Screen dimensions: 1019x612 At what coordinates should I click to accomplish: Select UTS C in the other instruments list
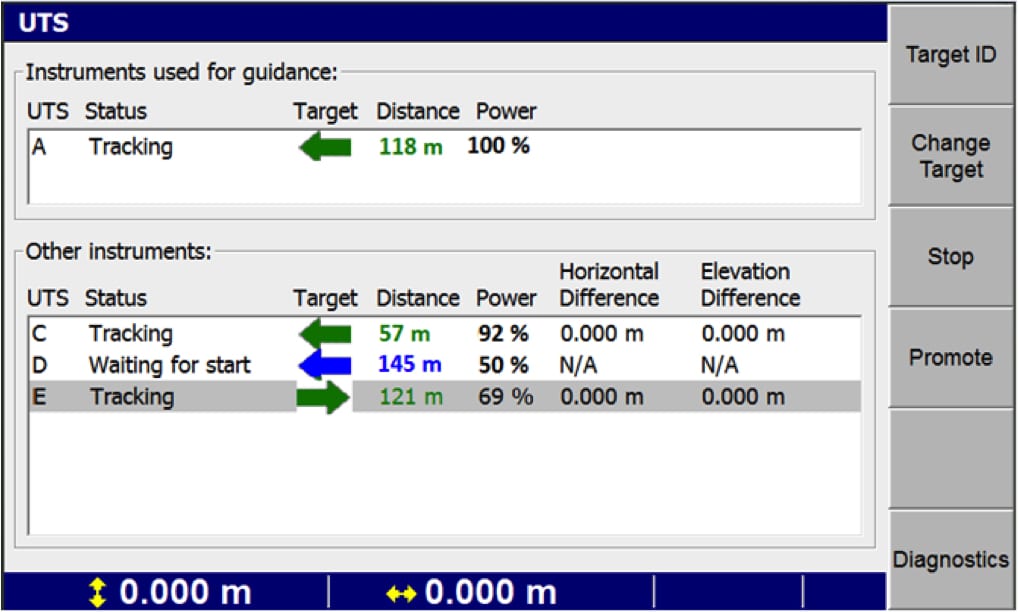coord(445,334)
